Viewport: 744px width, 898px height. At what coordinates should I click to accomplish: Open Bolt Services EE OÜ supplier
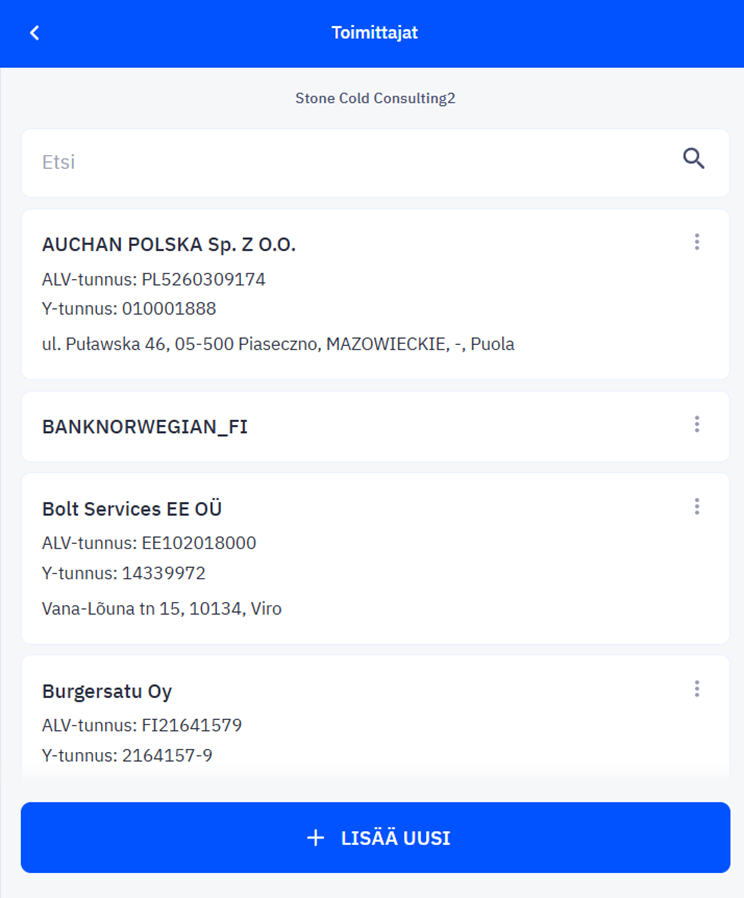pyautogui.click(x=132, y=509)
